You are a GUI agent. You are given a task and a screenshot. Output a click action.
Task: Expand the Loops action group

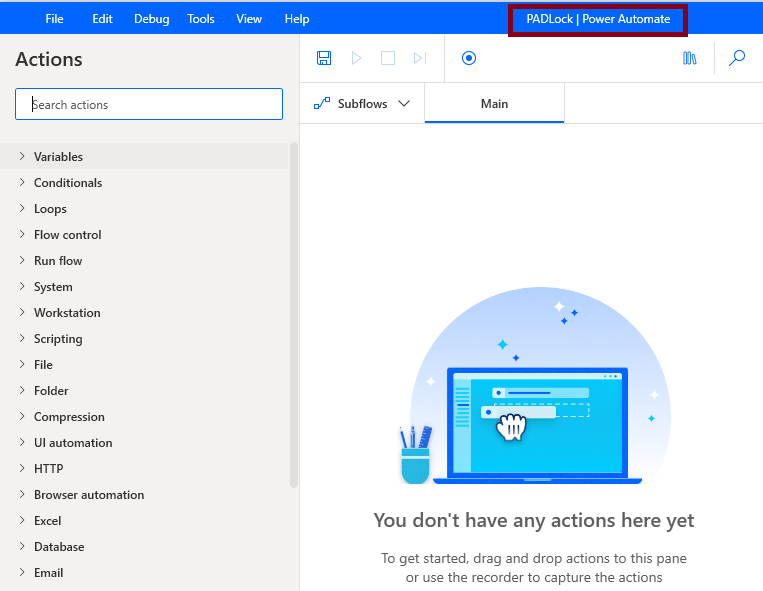tap(145, 208)
